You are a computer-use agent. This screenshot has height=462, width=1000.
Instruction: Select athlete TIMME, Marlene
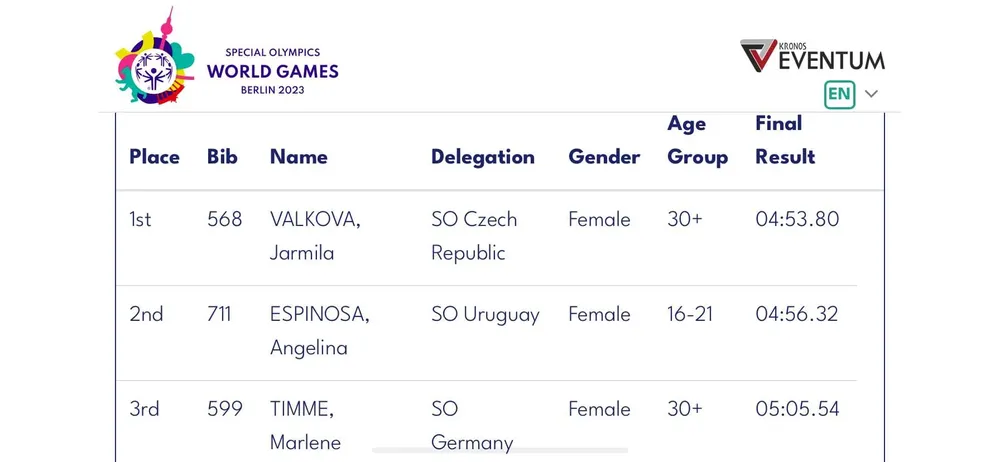305,425
